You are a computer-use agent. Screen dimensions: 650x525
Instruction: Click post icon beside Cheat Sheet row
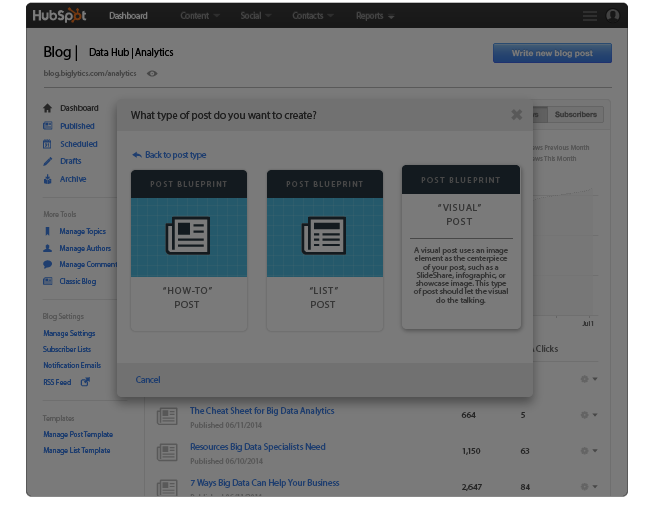click(x=167, y=416)
